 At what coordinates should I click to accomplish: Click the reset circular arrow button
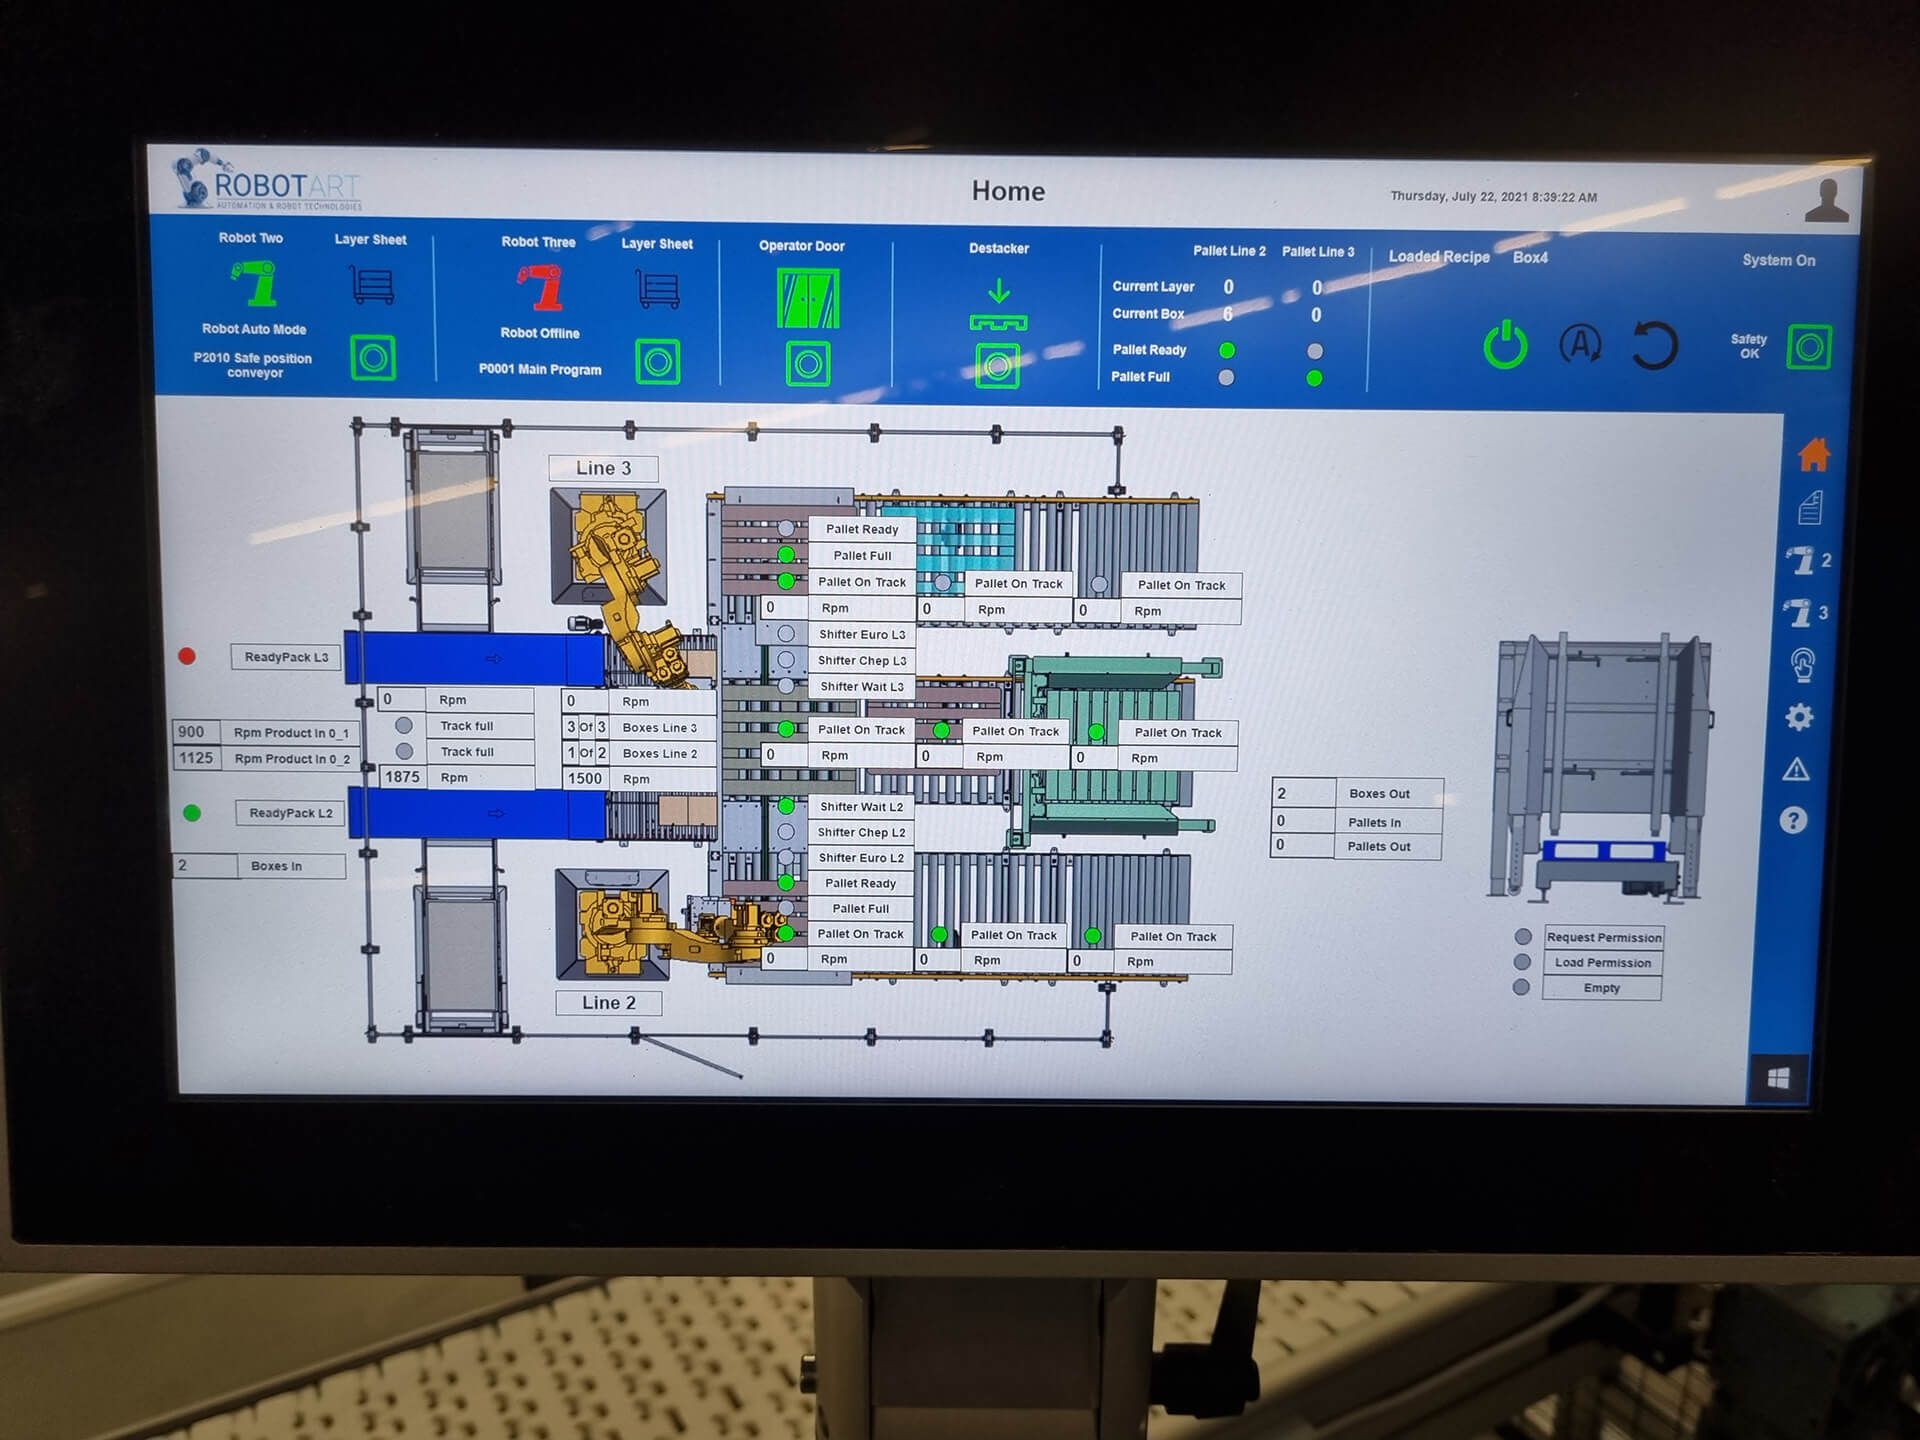pos(1654,346)
